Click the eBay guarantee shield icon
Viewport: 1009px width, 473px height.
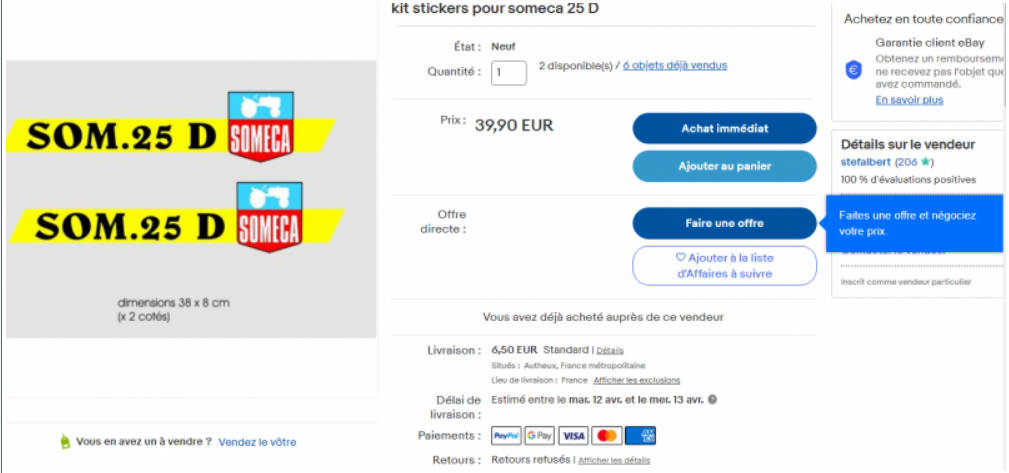tap(853, 69)
